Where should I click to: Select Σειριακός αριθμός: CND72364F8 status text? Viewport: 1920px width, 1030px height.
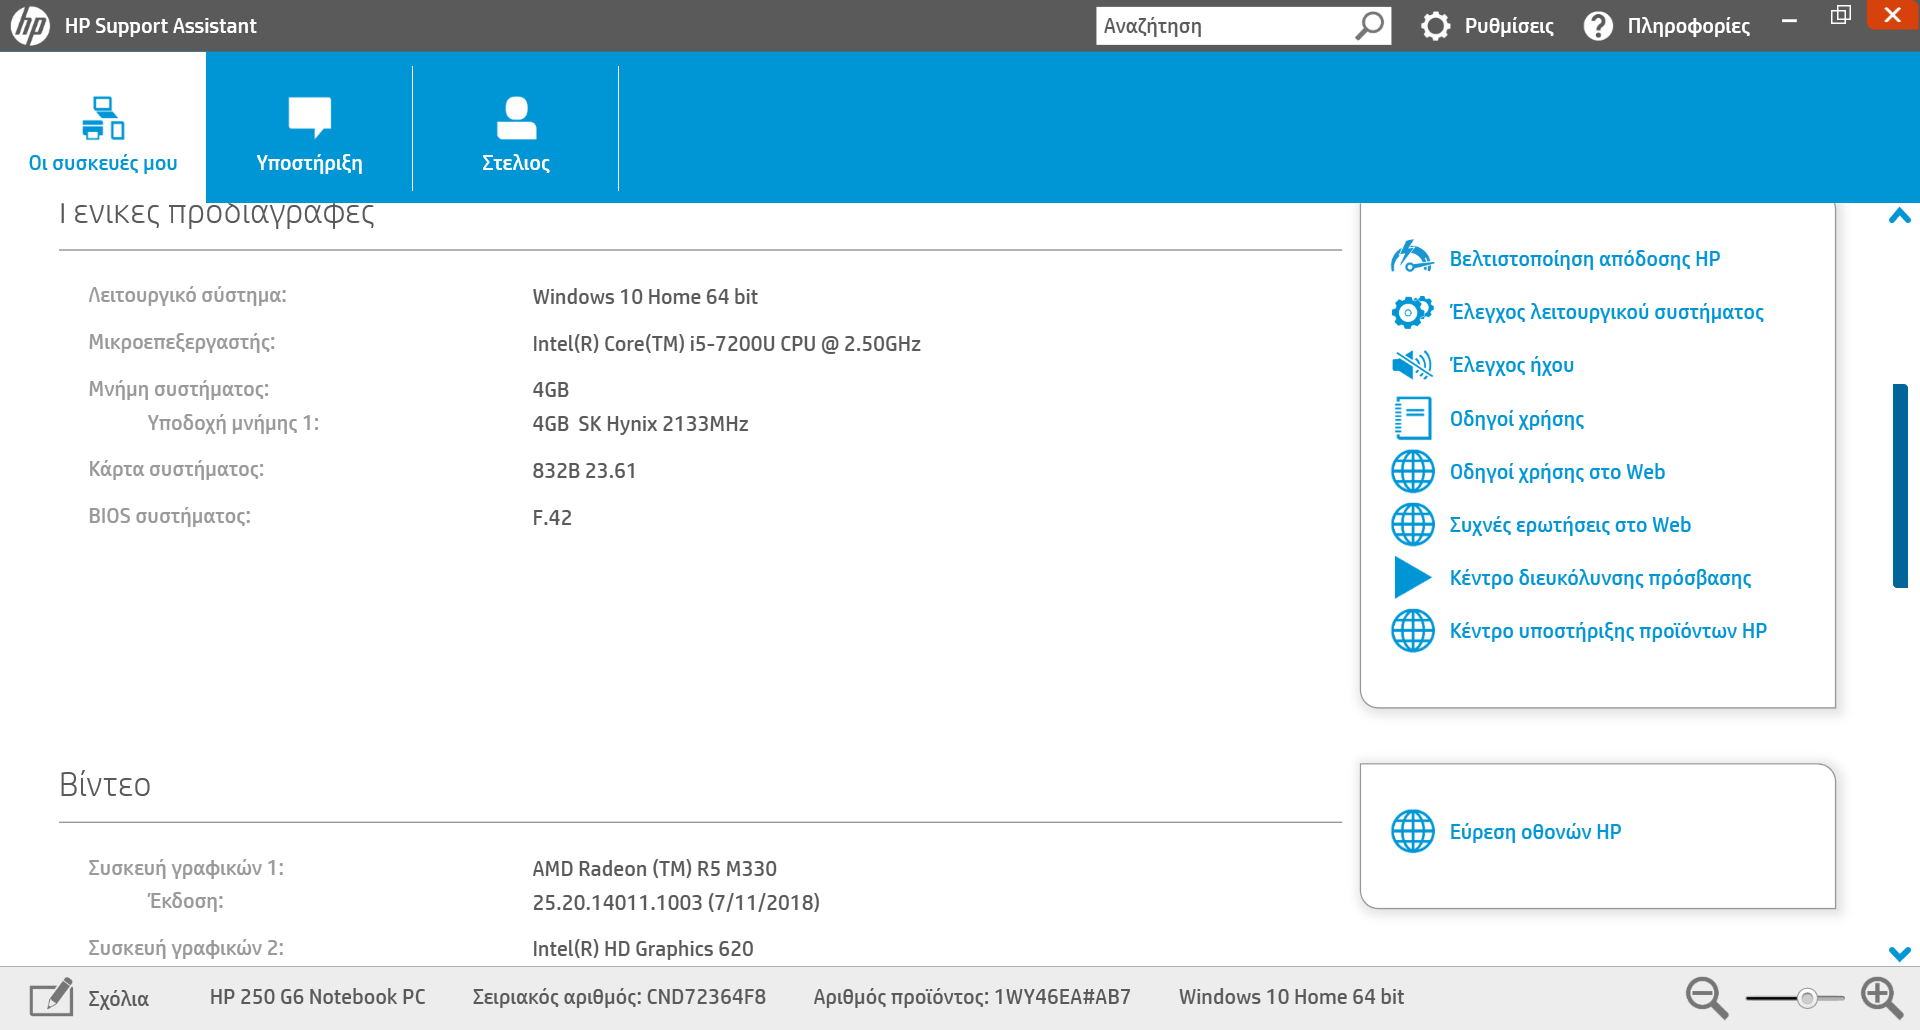tap(619, 997)
